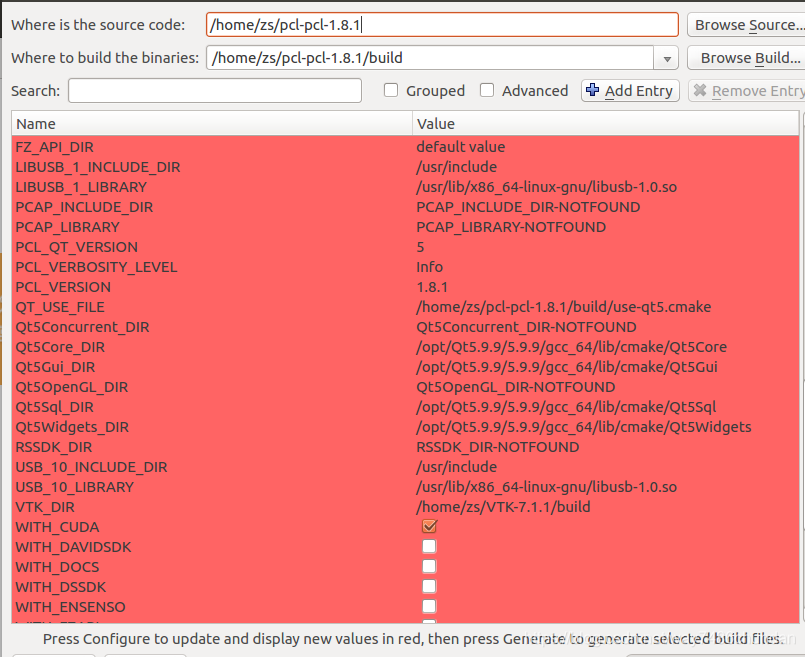Edit the Qt5OpenGL_DIR-NOTFOUND value
The image size is (805, 657).
pos(515,387)
